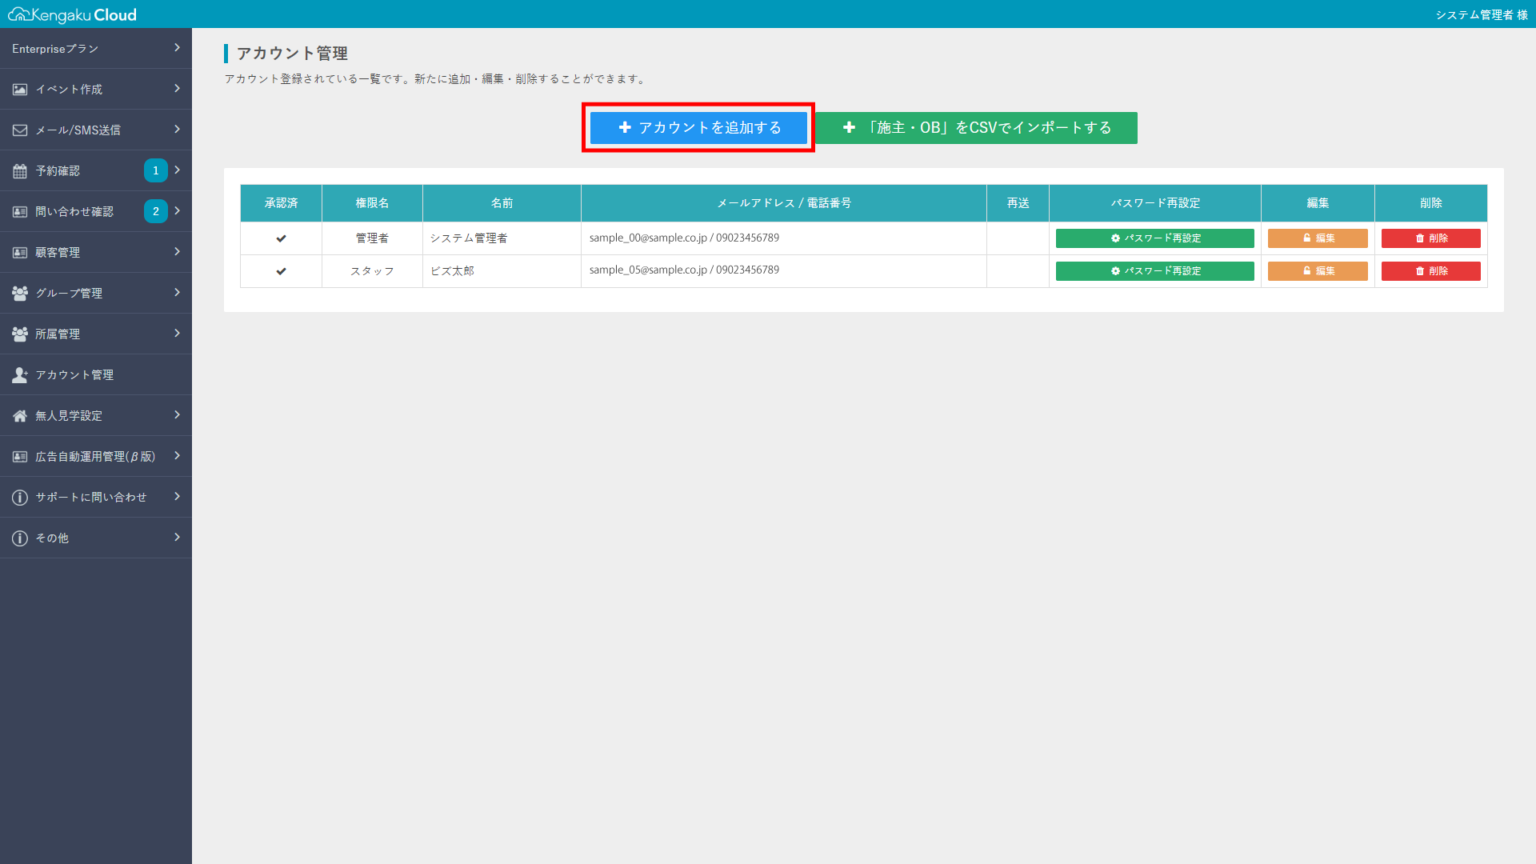
Task: Open 広告自動運用管理(β版) menu item
Action: [x=95, y=456]
